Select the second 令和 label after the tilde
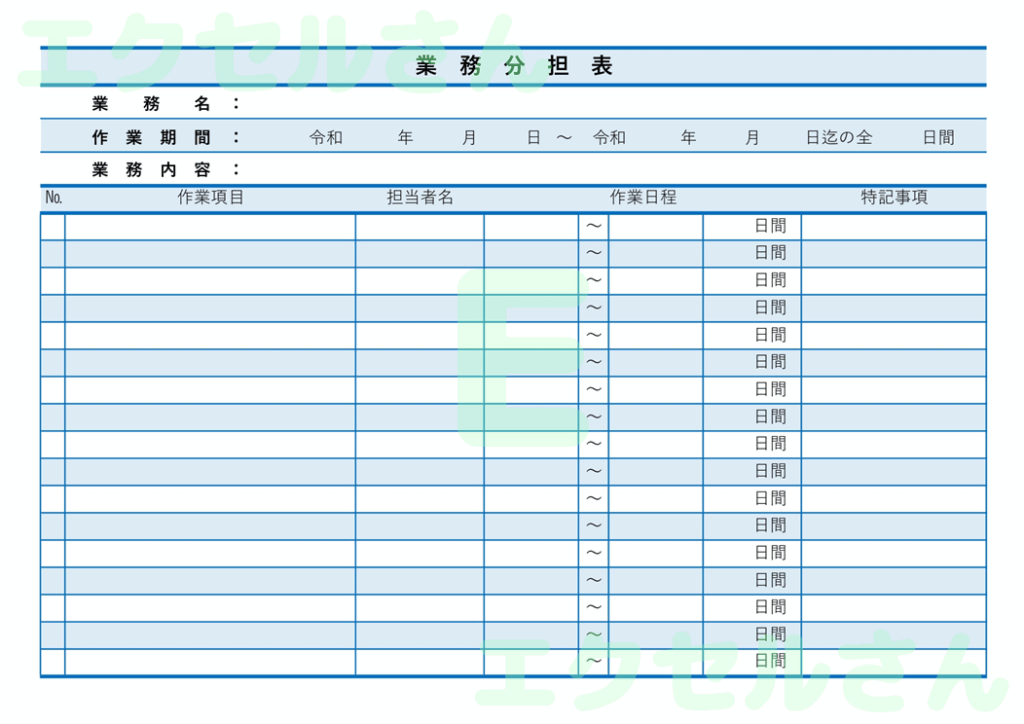Image resolution: width=1024 pixels, height=724 pixels. [611, 137]
